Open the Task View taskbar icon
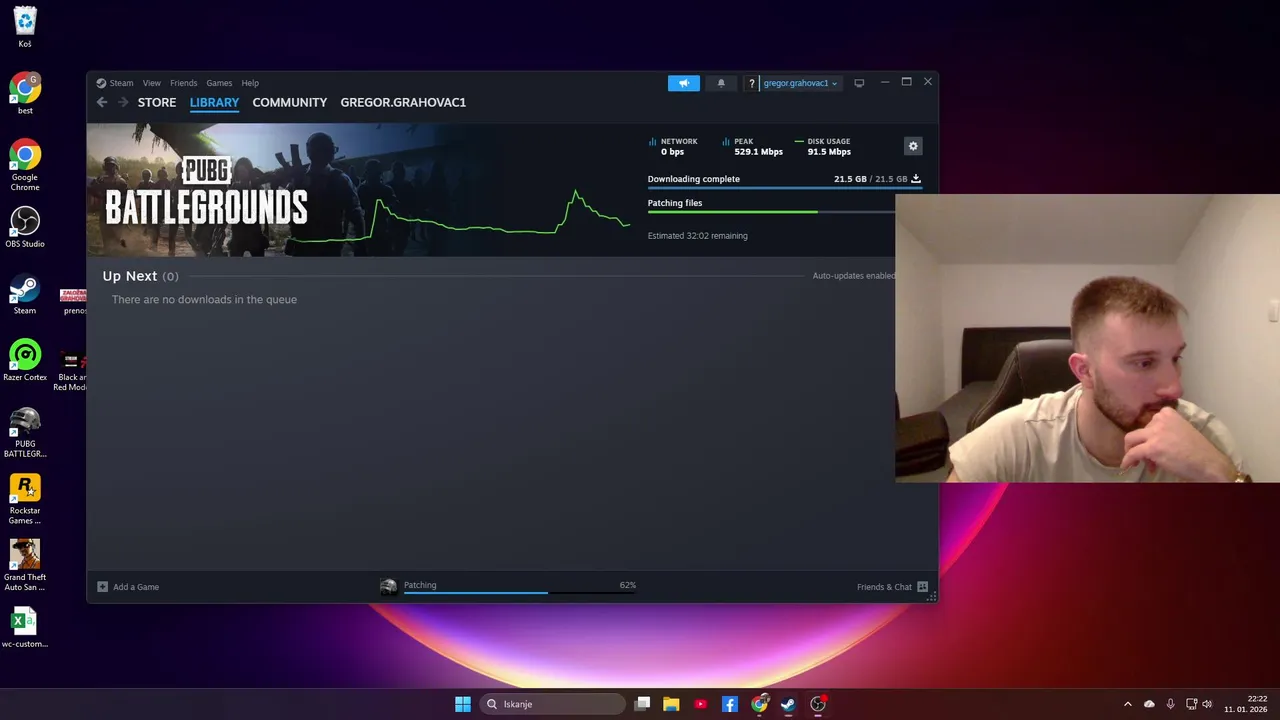 (x=642, y=704)
